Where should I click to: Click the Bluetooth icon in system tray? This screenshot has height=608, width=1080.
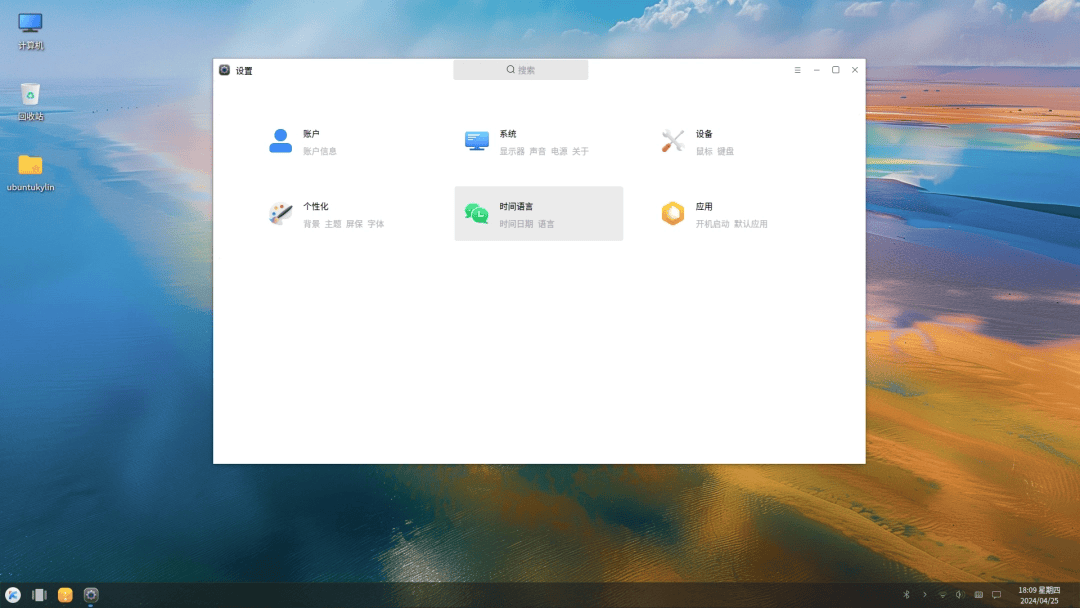(907, 595)
